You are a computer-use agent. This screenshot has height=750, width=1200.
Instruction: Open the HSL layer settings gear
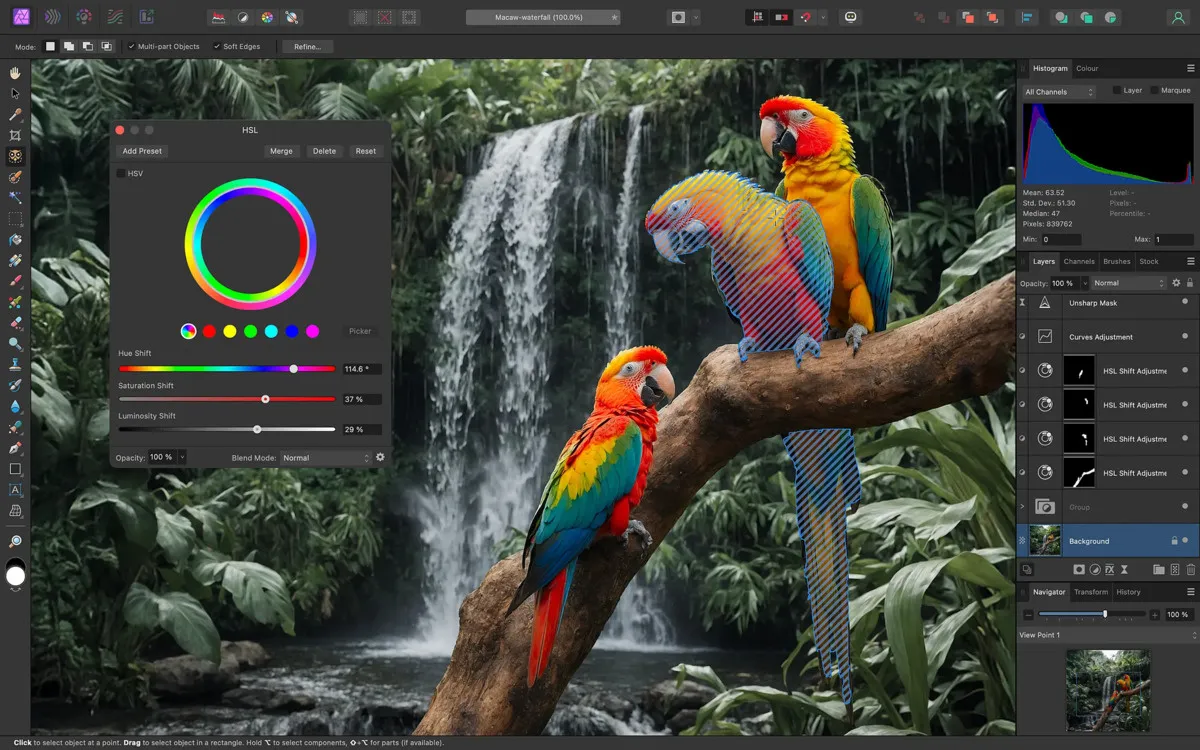[x=380, y=457]
